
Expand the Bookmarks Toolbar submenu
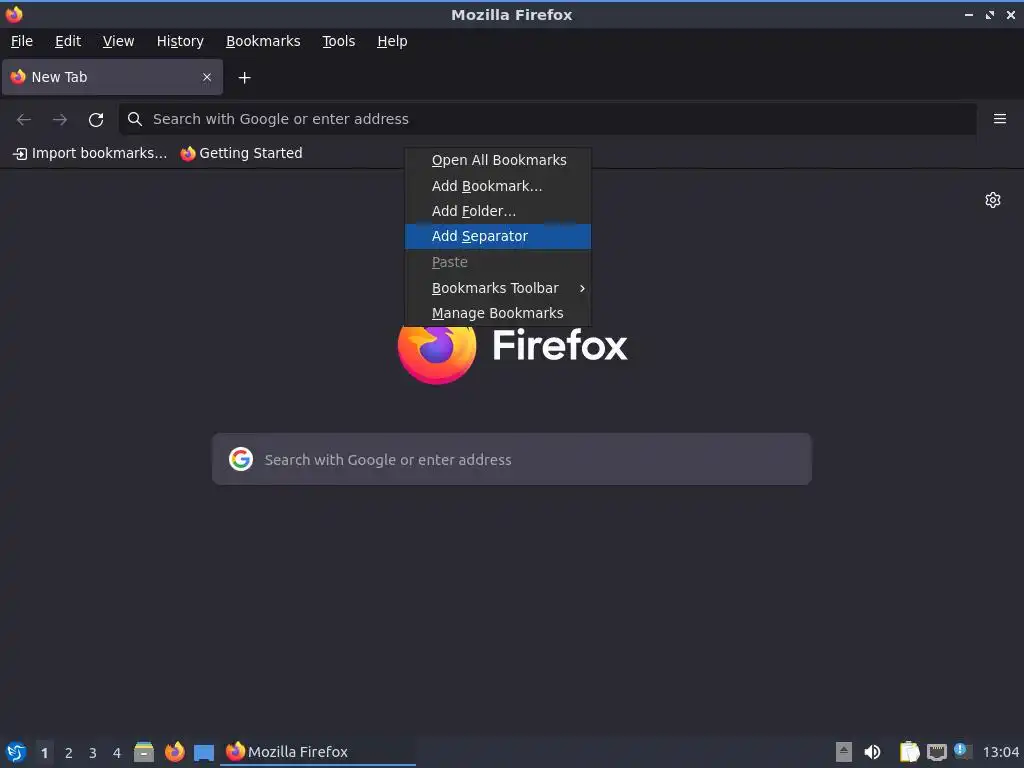point(498,288)
